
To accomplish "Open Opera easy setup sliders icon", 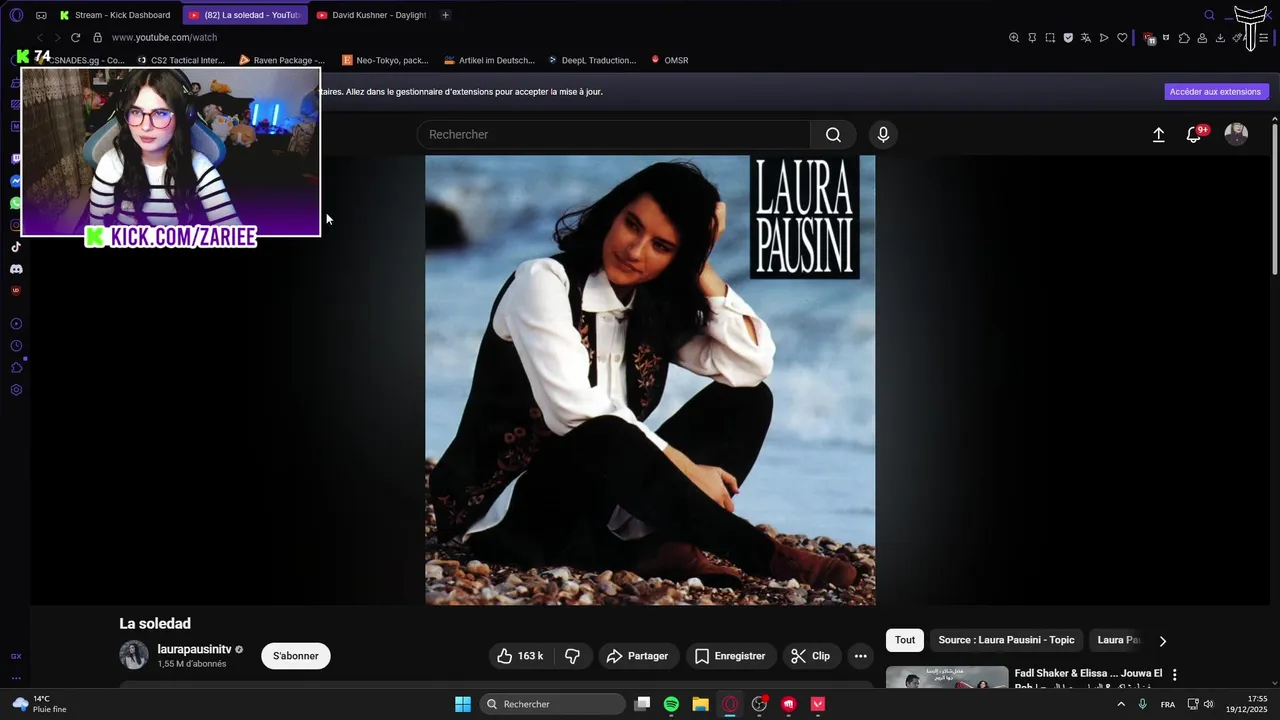I will [x=1264, y=38].
